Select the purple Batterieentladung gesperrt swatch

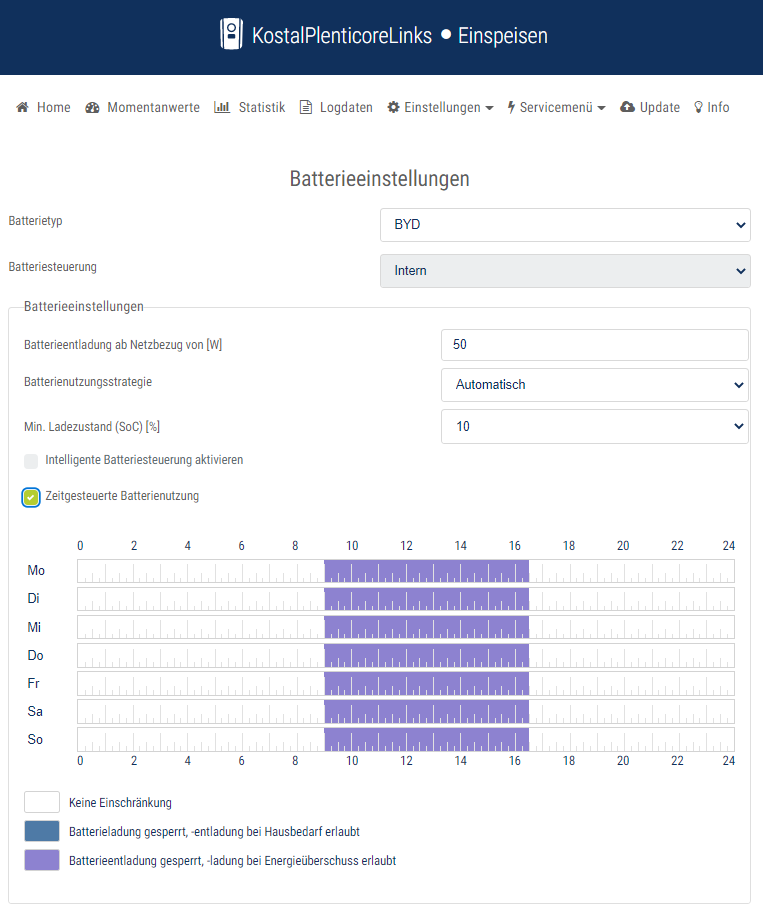42,860
